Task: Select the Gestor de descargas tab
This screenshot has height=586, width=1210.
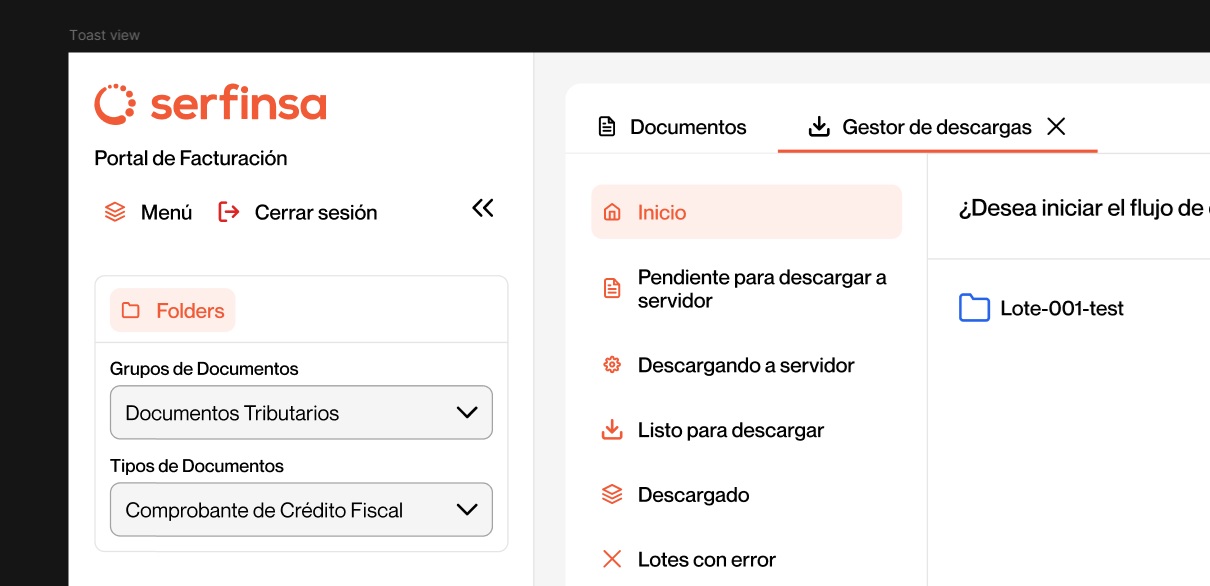Action: [936, 127]
